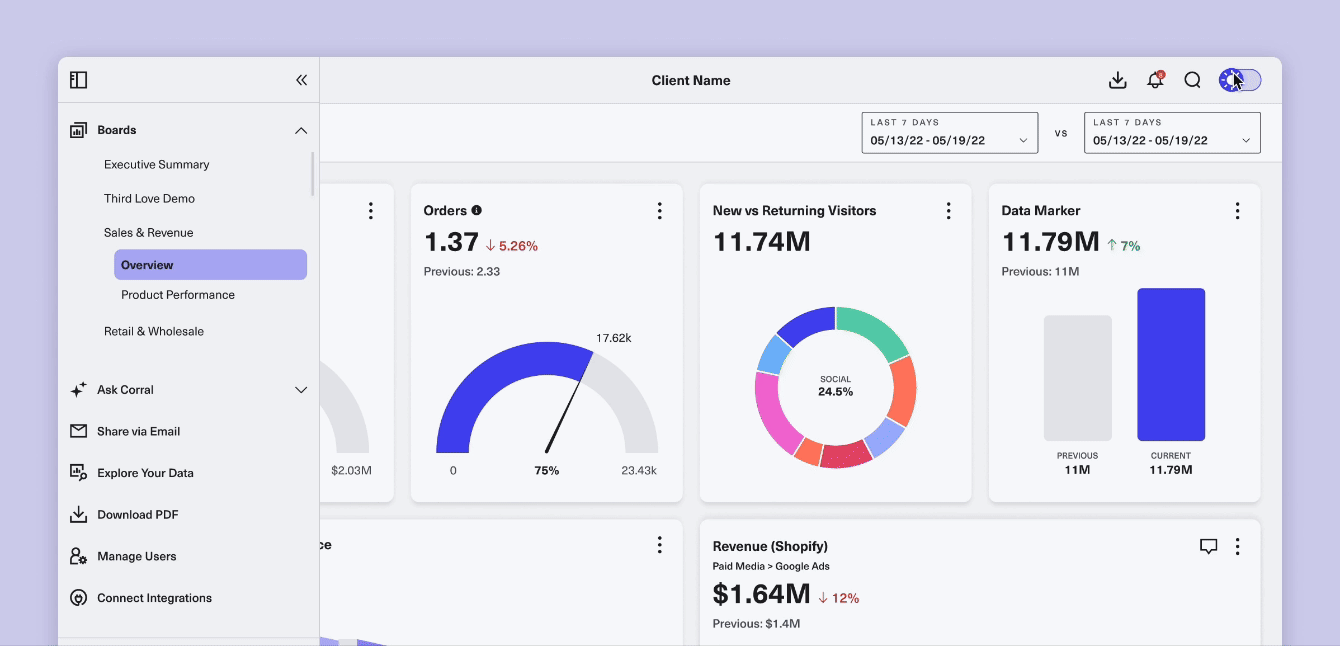This screenshot has height=646, width=1340.
Task: Open comment icon on Revenue (Shopify) card
Action: 1208,546
